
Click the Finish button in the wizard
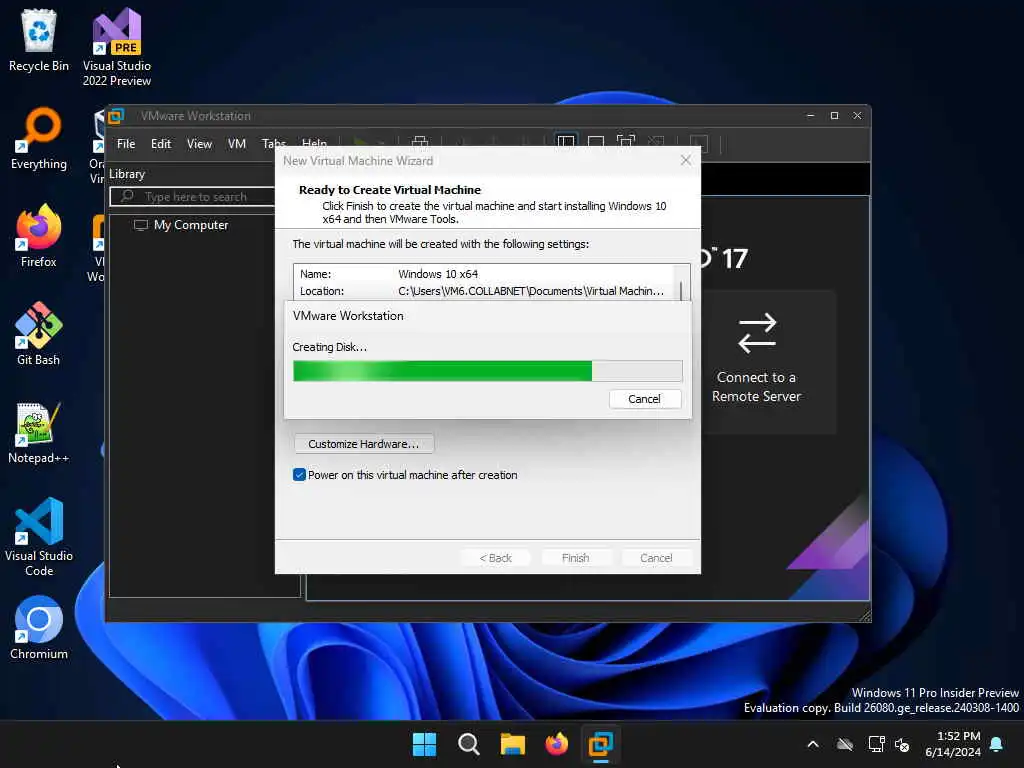click(575, 558)
